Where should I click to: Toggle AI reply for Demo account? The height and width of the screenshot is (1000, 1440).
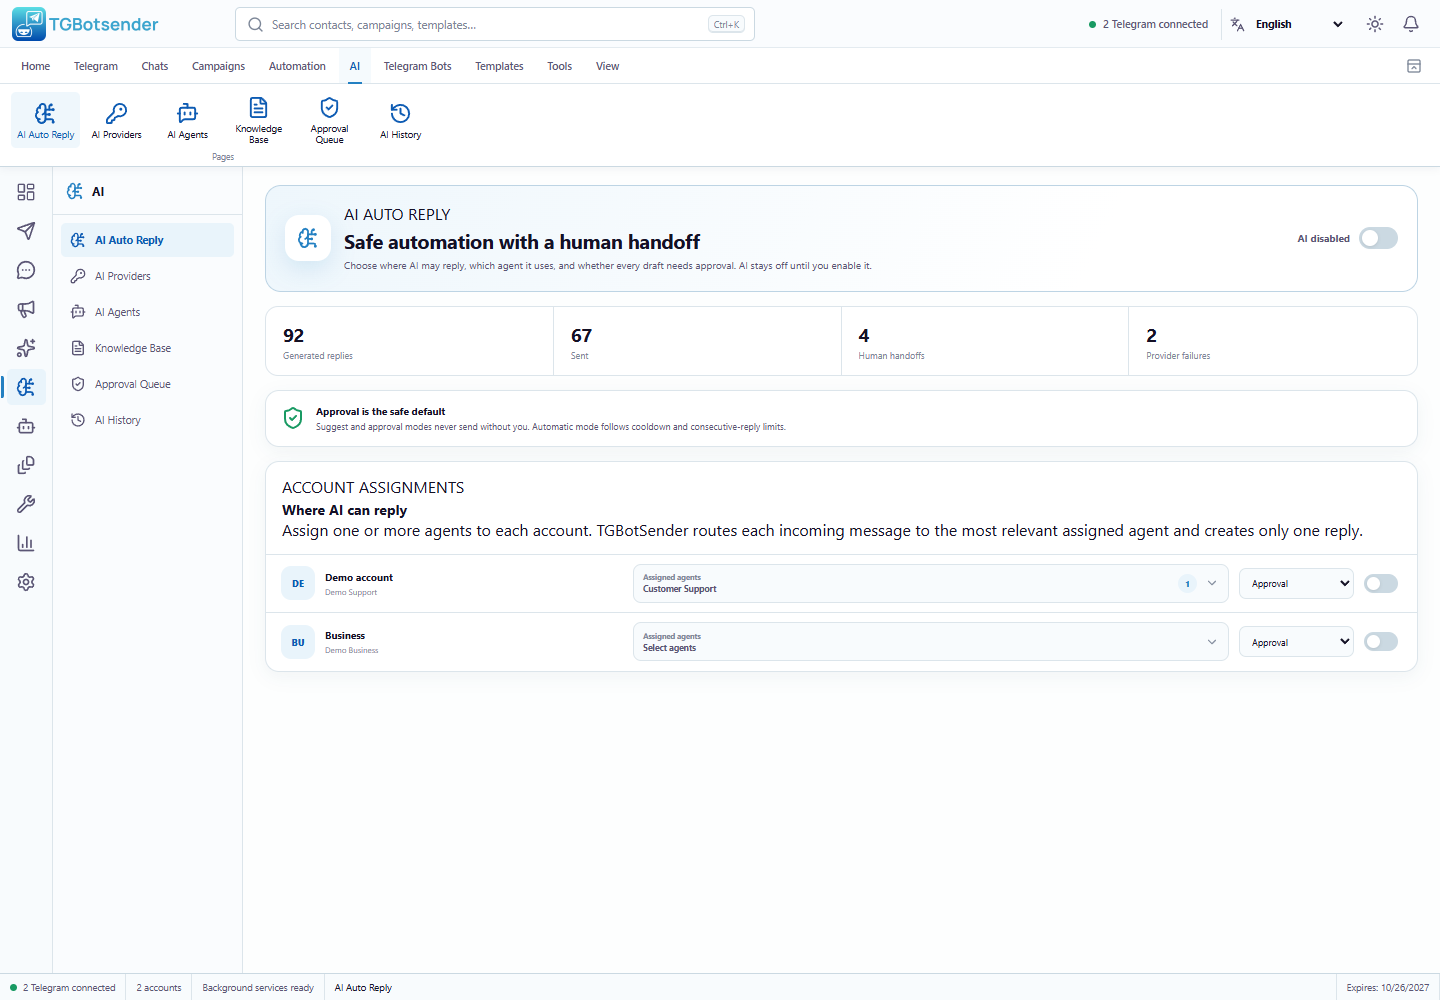click(x=1381, y=583)
